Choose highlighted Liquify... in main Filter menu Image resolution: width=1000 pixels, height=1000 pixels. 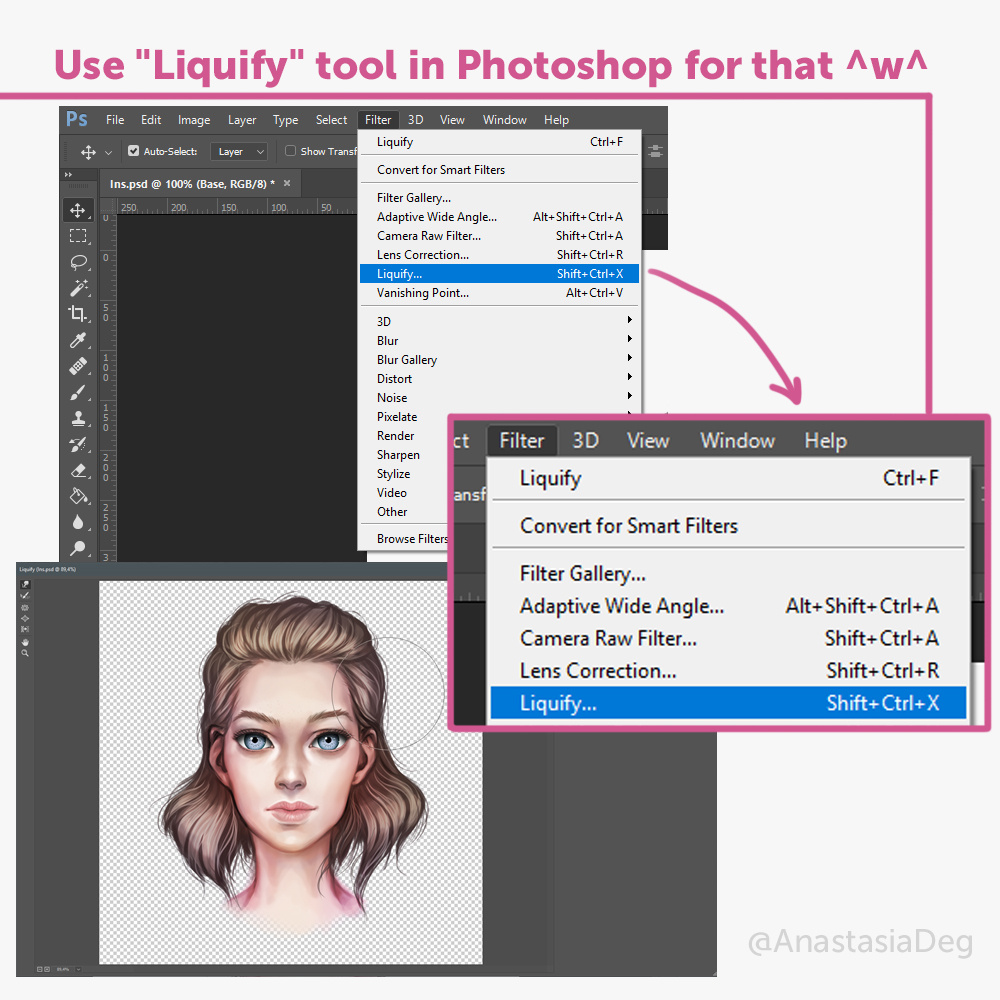499,274
